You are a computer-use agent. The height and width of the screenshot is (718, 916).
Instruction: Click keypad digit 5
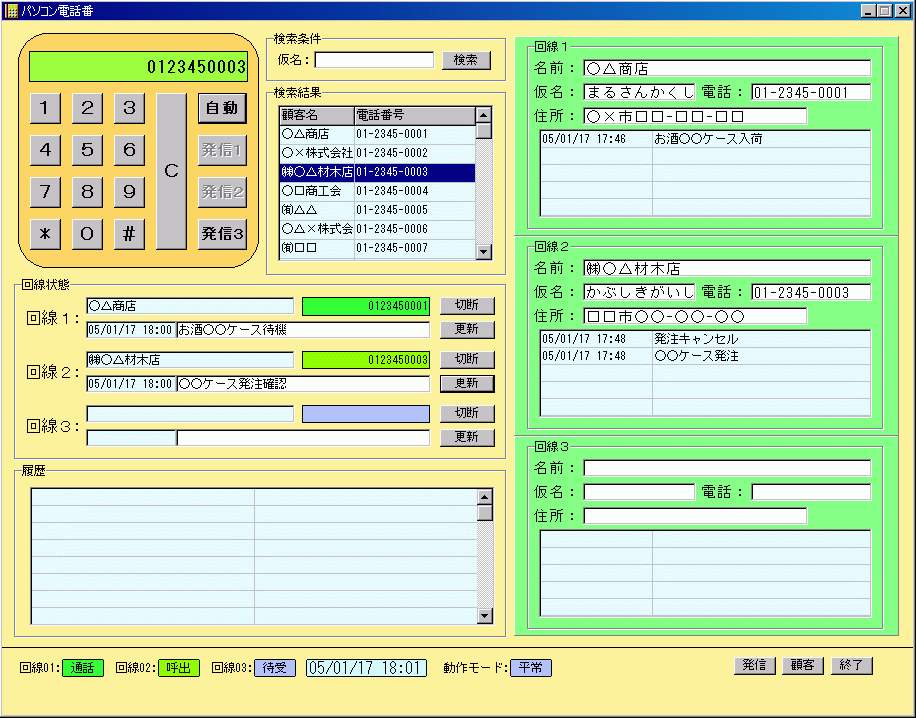[x=87, y=150]
